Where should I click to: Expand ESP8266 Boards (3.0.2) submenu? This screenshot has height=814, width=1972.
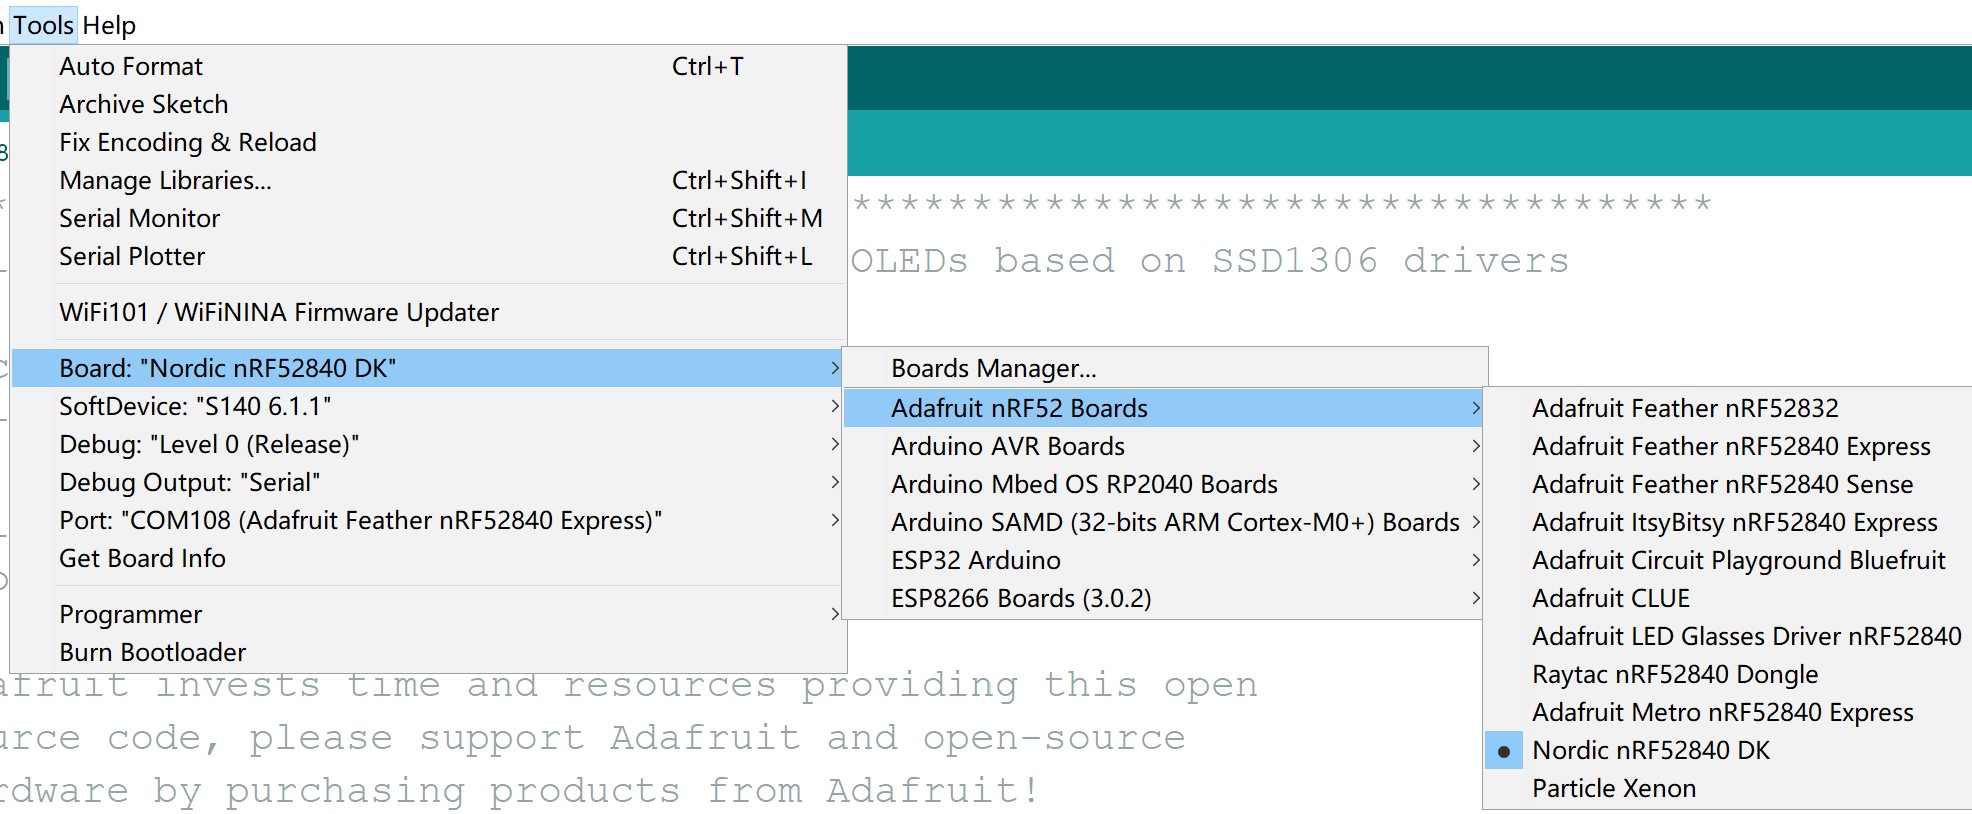click(1165, 598)
